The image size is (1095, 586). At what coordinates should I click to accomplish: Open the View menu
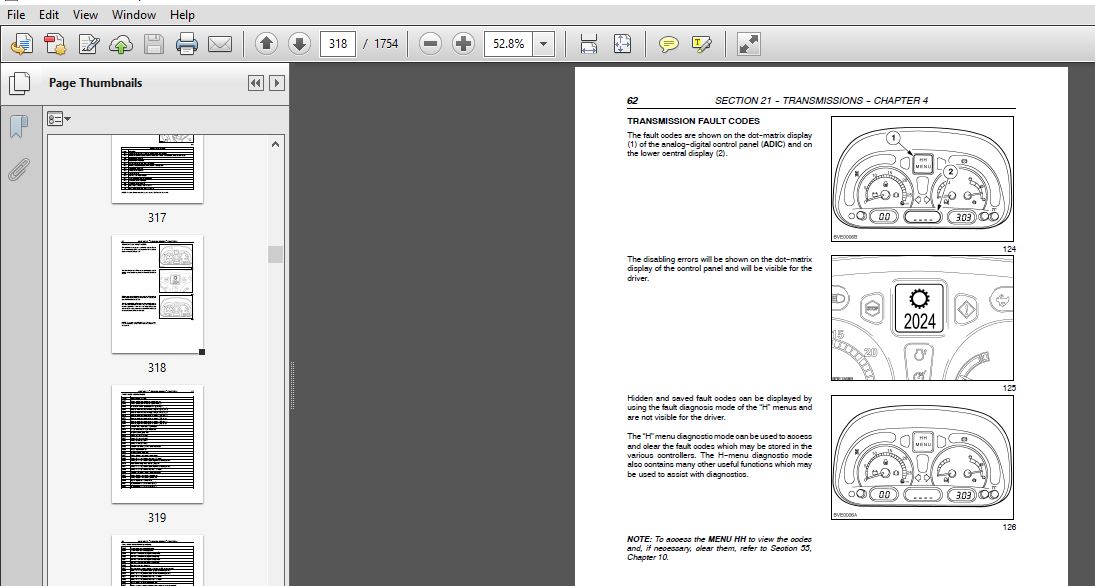pyautogui.click(x=85, y=15)
